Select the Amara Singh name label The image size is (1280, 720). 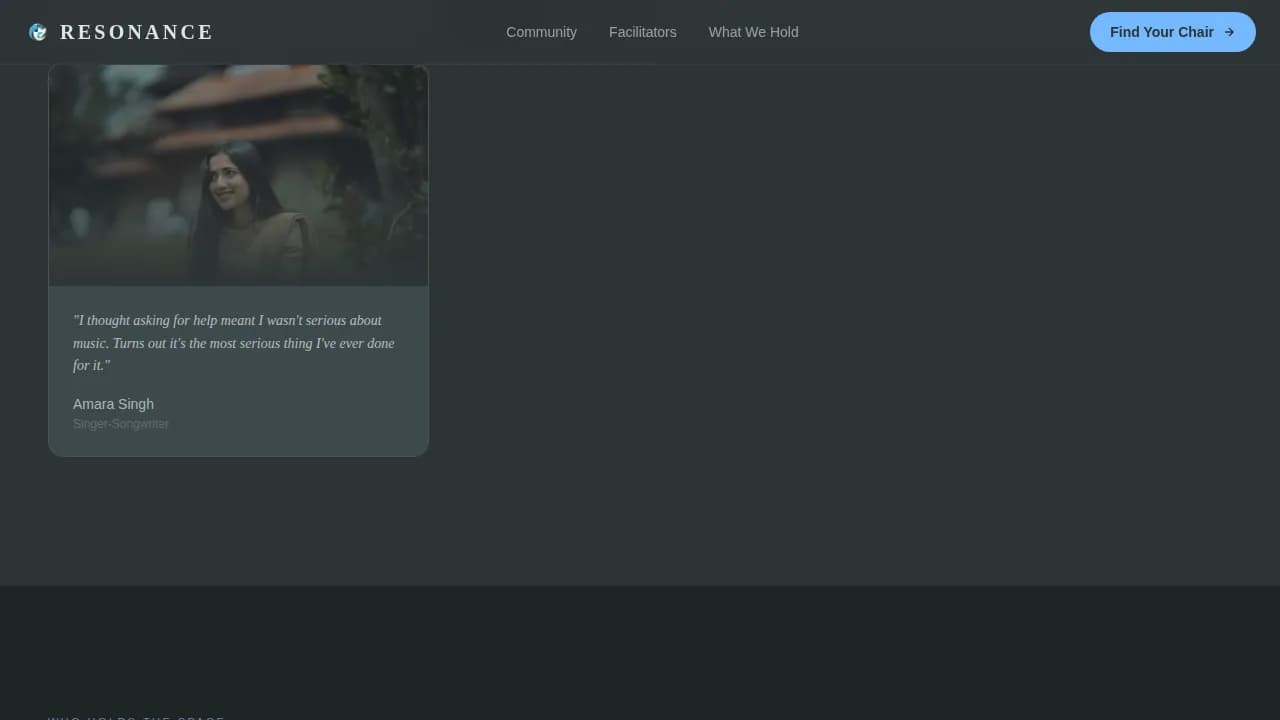(113, 404)
